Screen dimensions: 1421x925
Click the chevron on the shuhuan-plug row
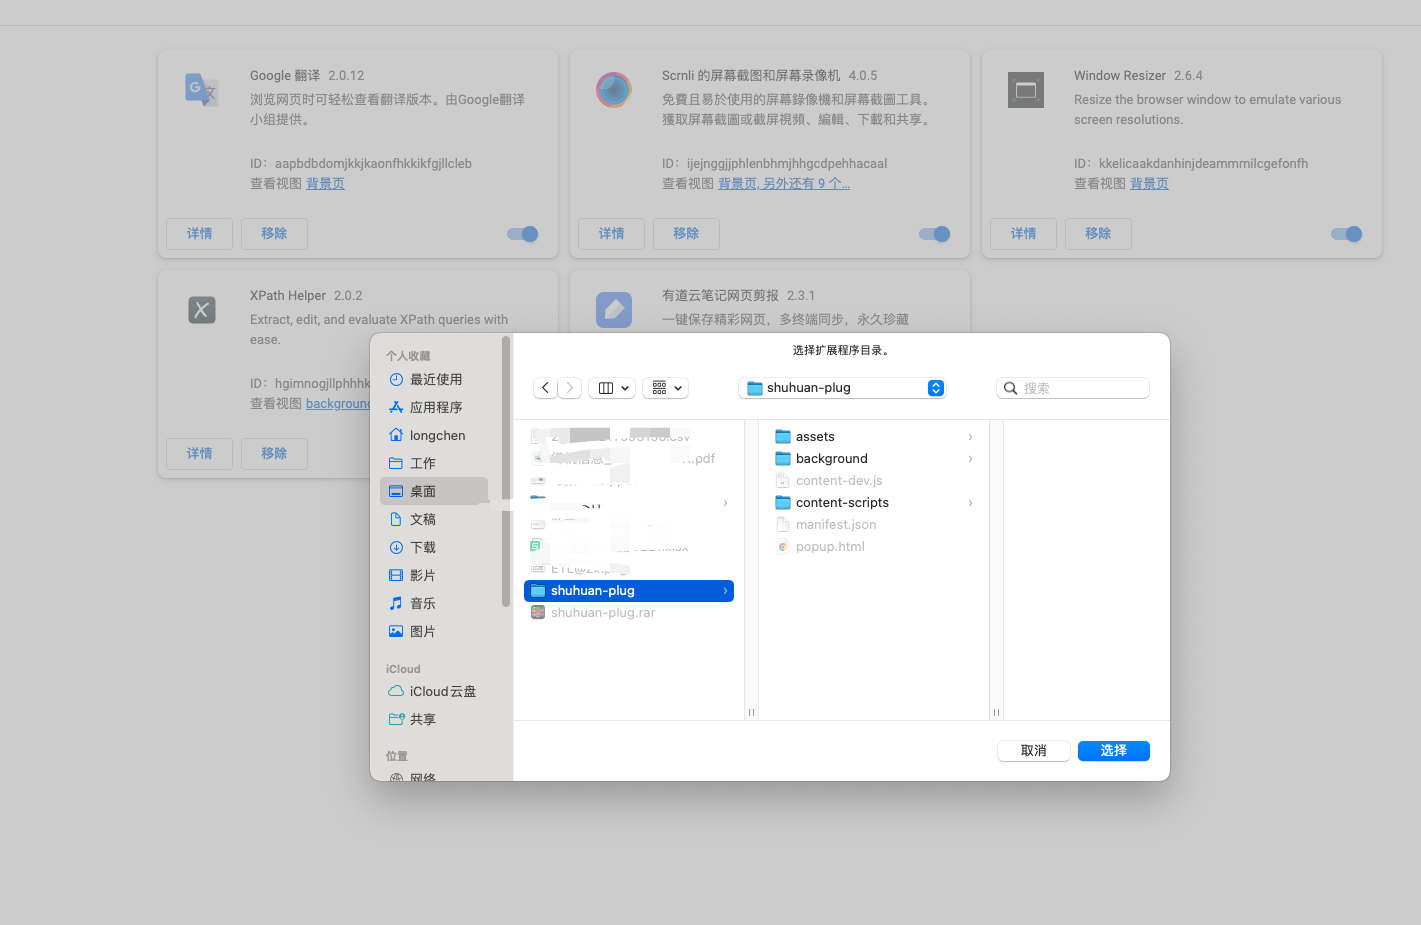725,591
